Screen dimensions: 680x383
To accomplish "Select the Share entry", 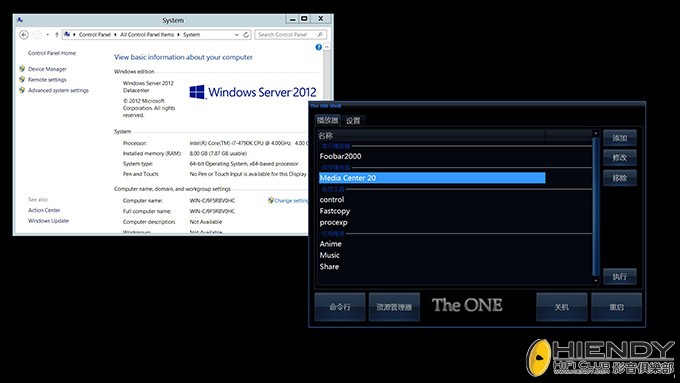I will pos(329,266).
